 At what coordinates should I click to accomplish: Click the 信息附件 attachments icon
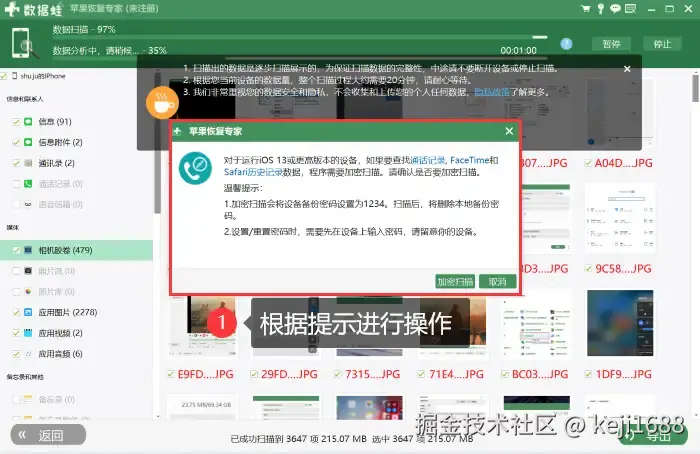click(x=28, y=142)
